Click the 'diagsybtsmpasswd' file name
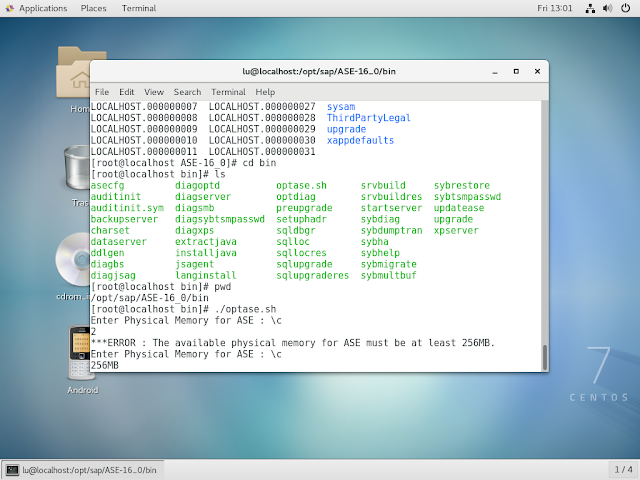 click(220, 219)
